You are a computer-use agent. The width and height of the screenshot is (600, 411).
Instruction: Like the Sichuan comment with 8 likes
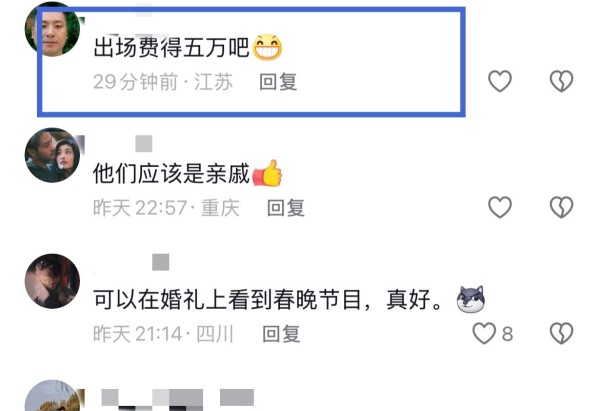pyautogui.click(x=484, y=333)
